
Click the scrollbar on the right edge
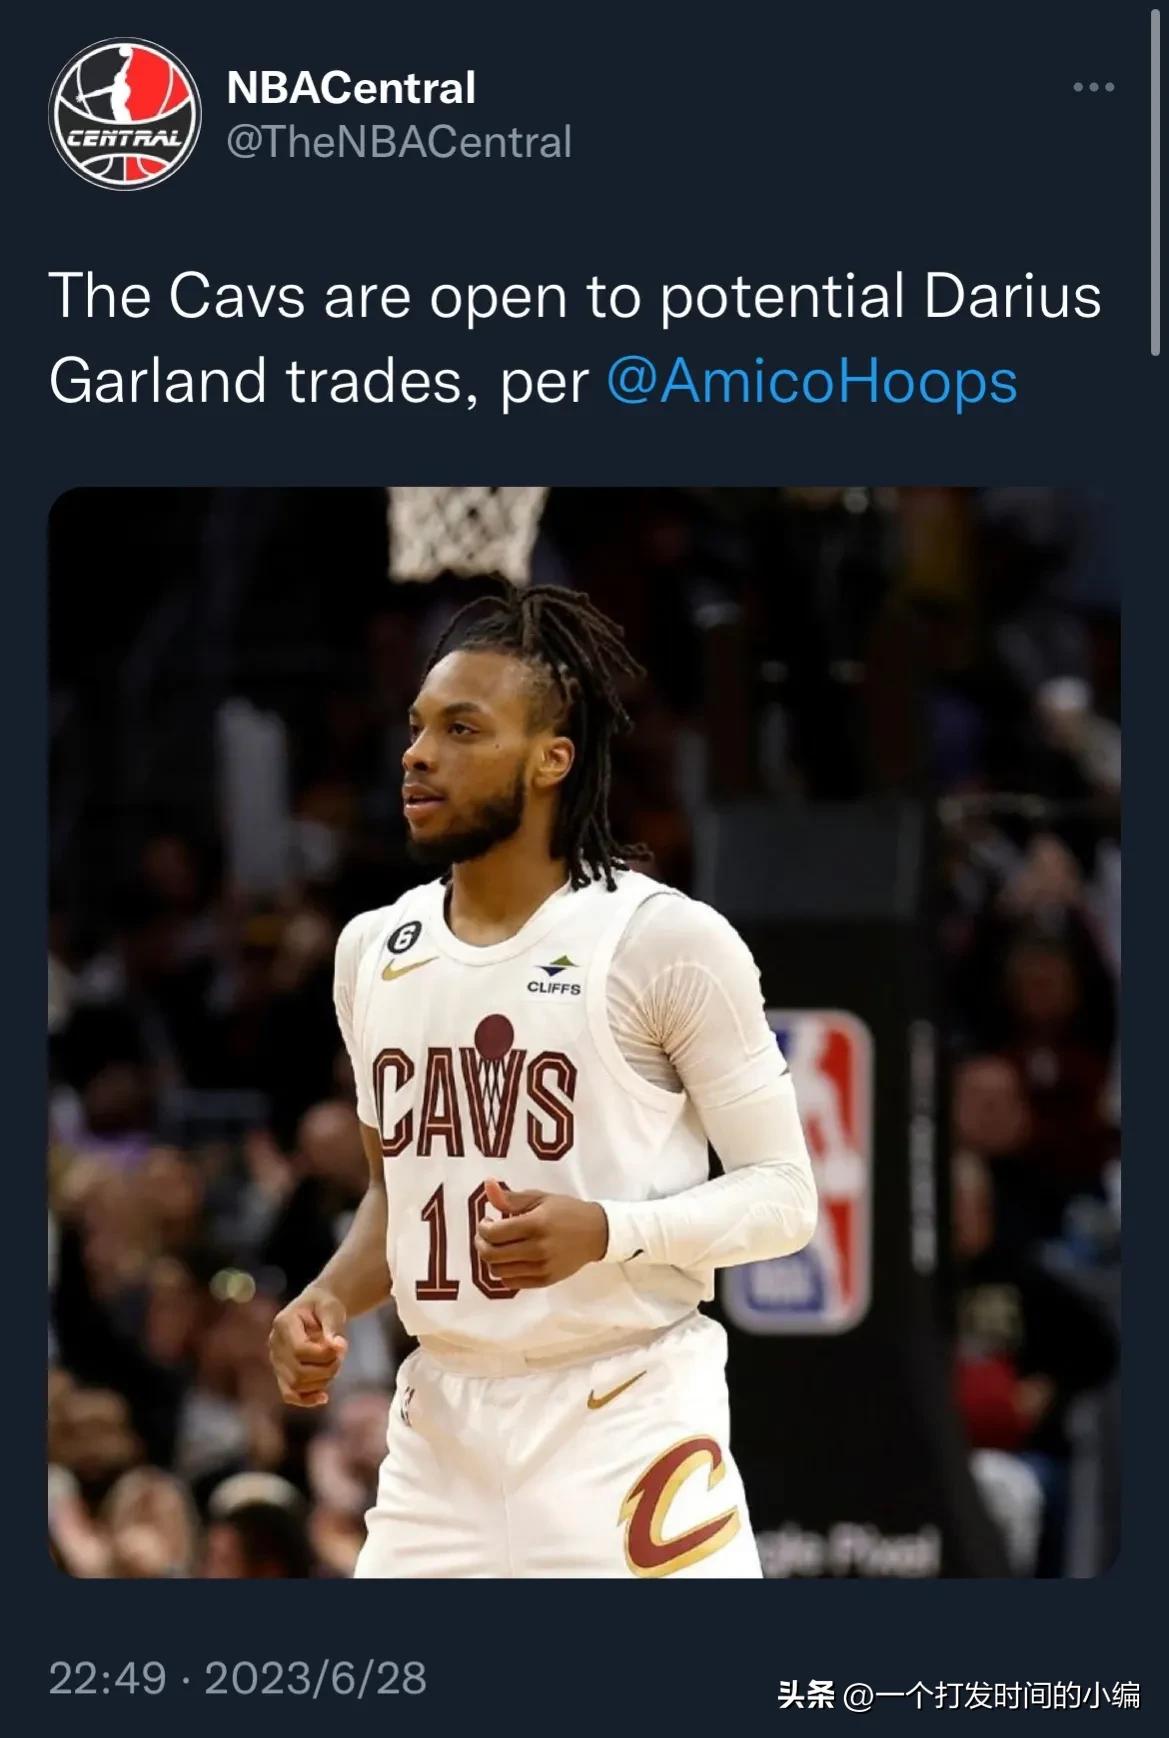(1156, 178)
